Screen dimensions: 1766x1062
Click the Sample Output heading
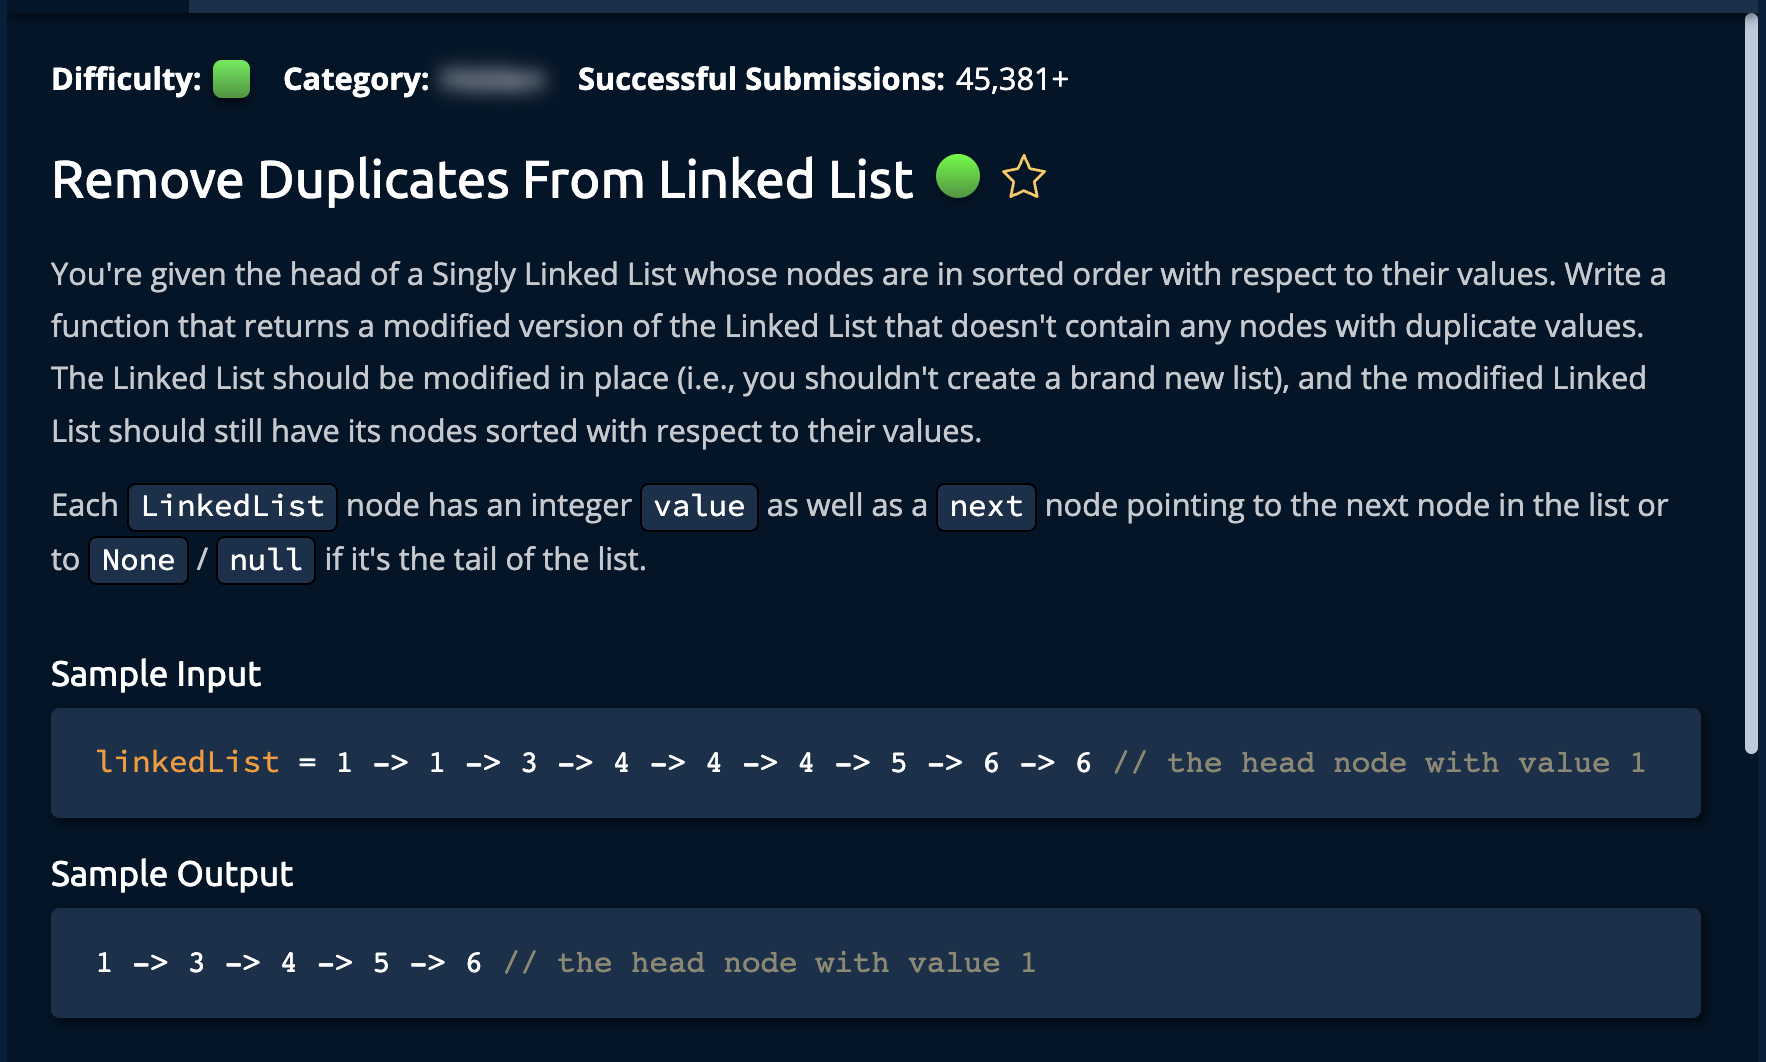(172, 874)
